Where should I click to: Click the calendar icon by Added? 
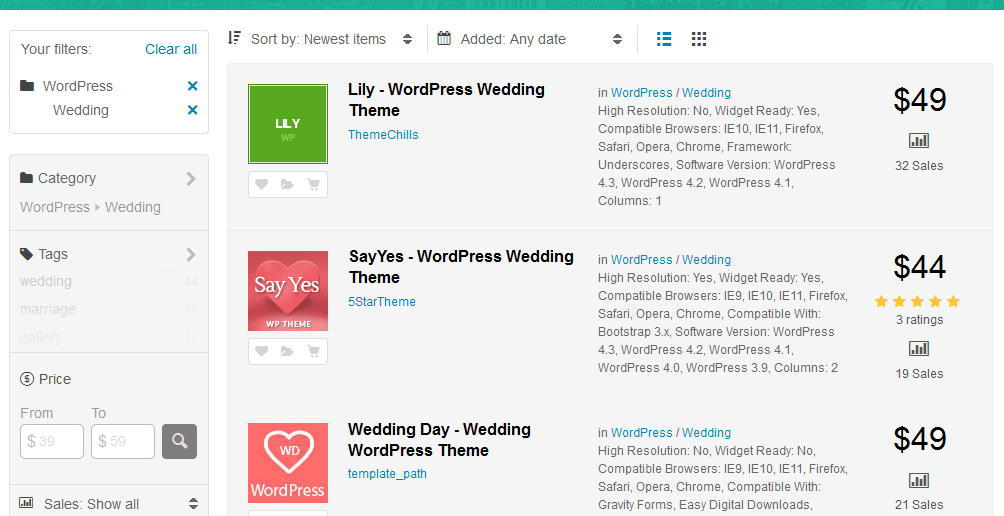[x=444, y=38]
